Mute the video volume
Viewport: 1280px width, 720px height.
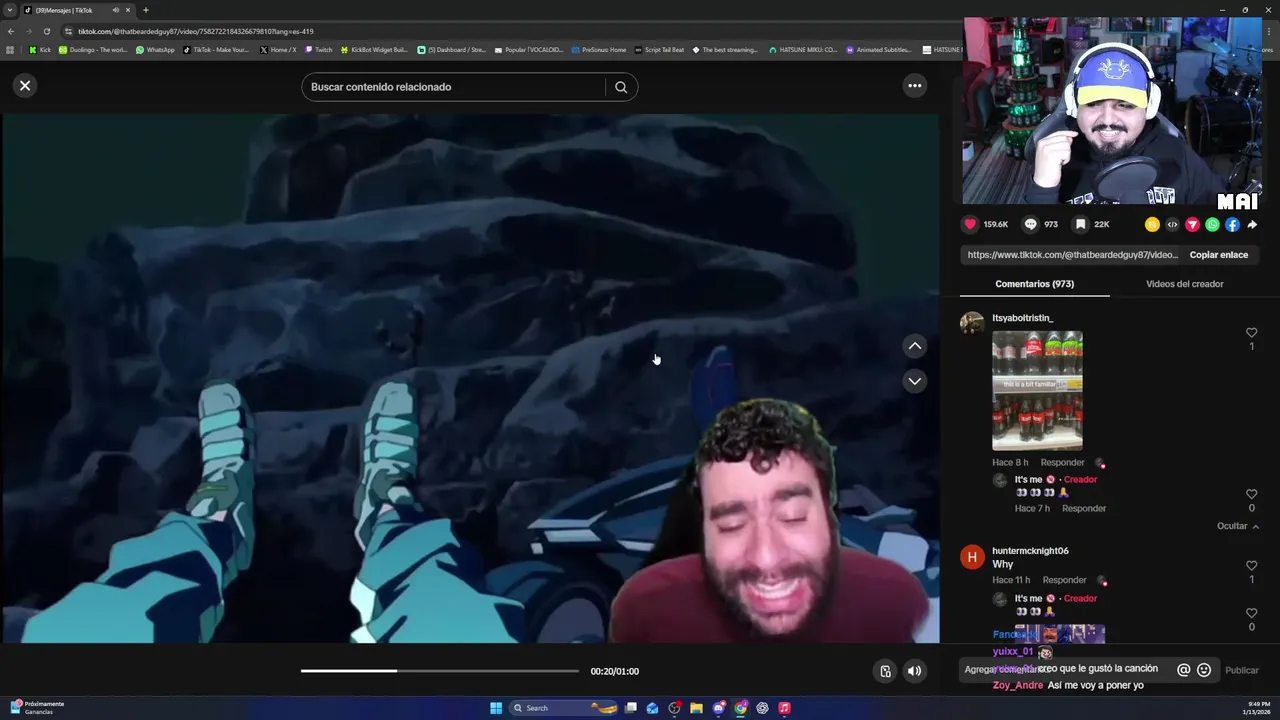[x=914, y=671]
